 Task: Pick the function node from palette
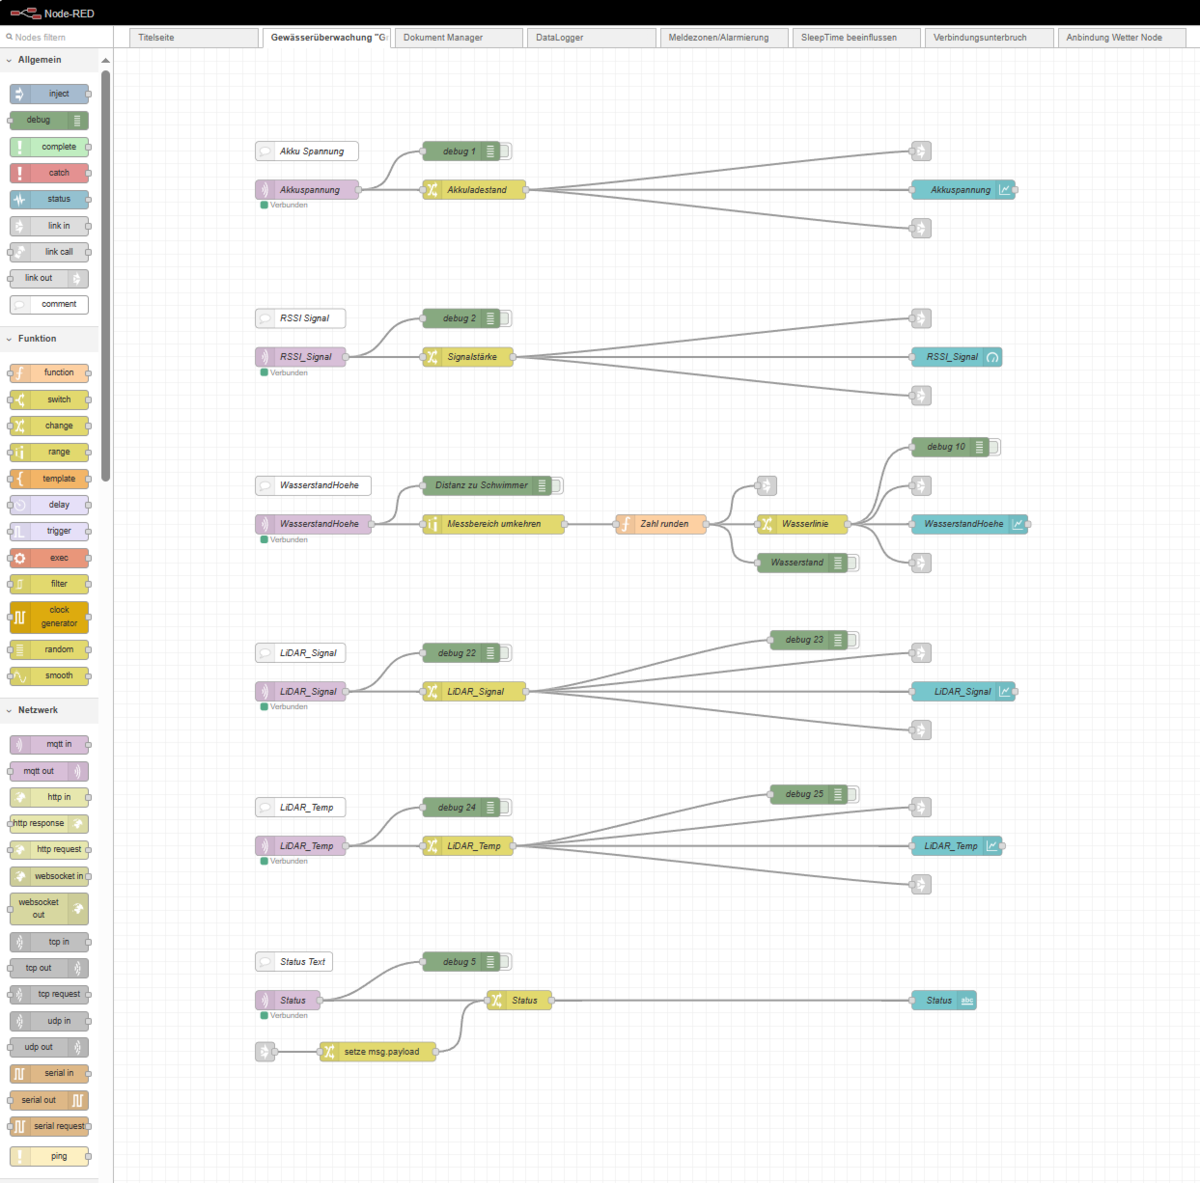(50, 373)
